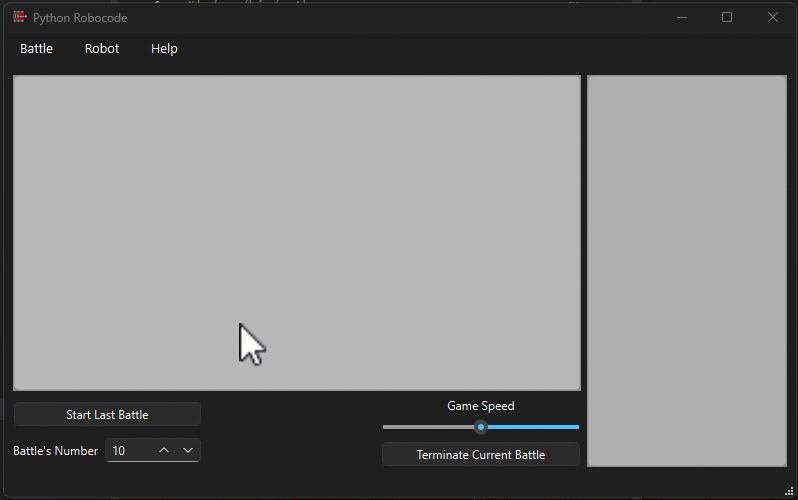The height and width of the screenshot is (500, 798).
Task: Click the Game Speed slider handle
Action: tap(480, 427)
